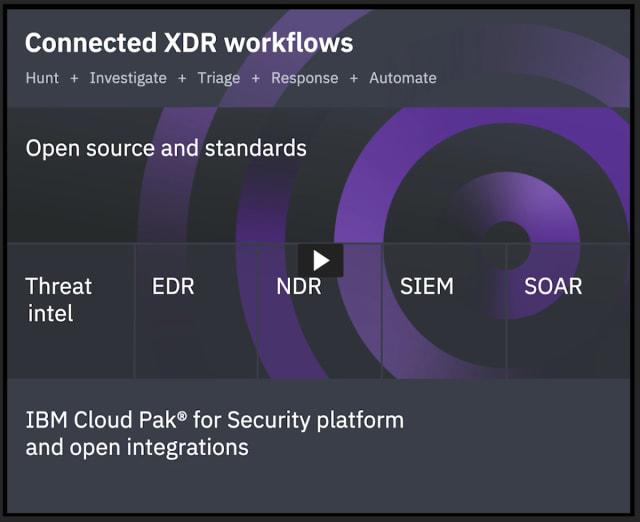Select the 'Triage' workflow label
The image size is (640, 522).
click(219, 78)
